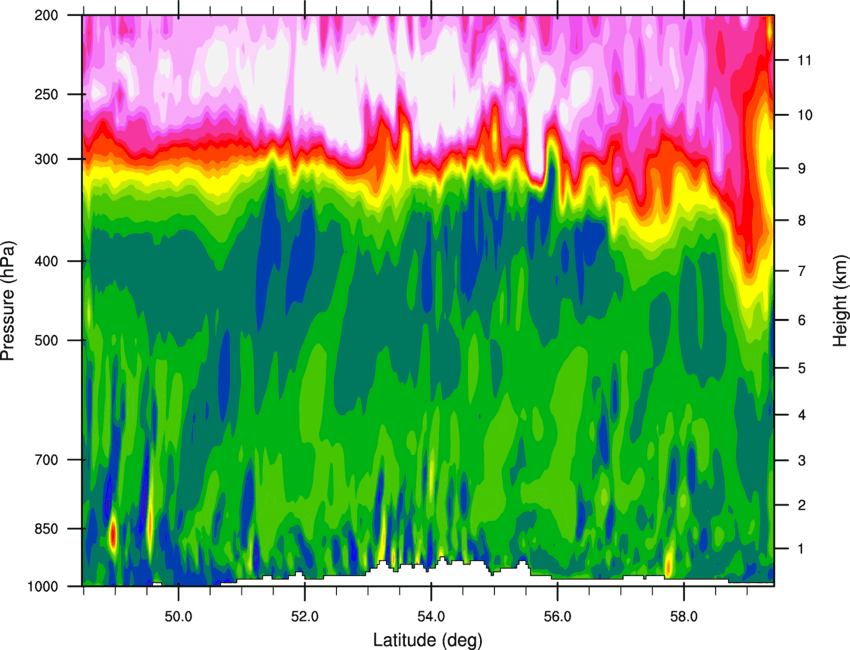Click the 50.0 latitude tick label

tap(178, 616)
